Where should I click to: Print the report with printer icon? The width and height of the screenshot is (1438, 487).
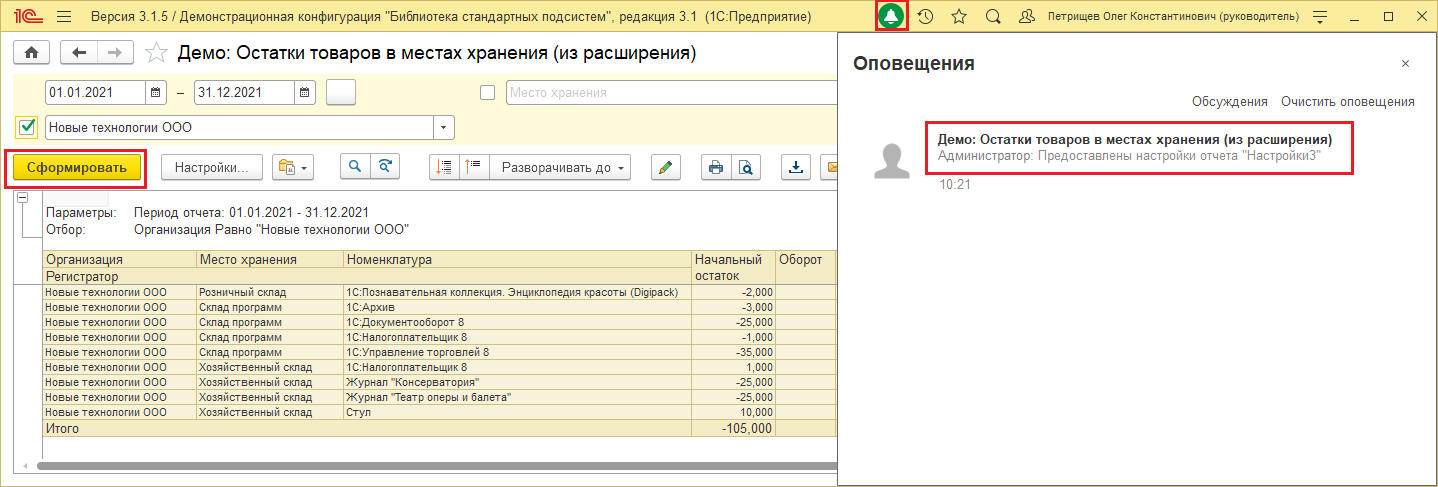pos(716,168)
